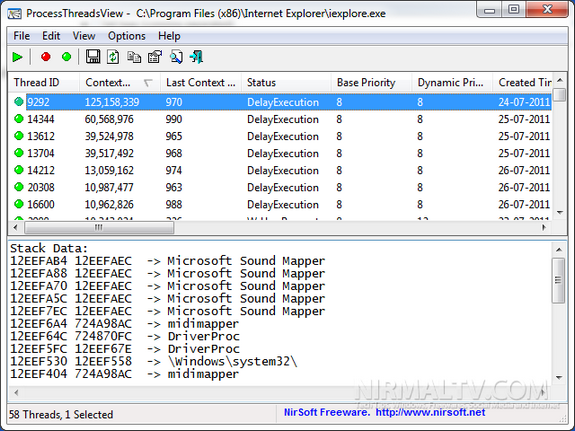The height and width of the screenshot is (431, 575).
Task: Sort by Created Time column header
Action: click(x=523, y=83)
